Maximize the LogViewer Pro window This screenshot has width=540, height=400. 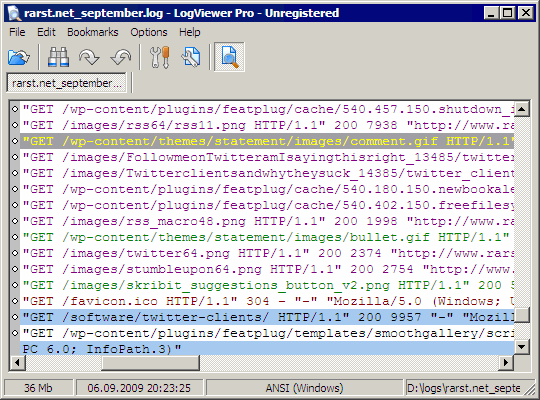508,13
